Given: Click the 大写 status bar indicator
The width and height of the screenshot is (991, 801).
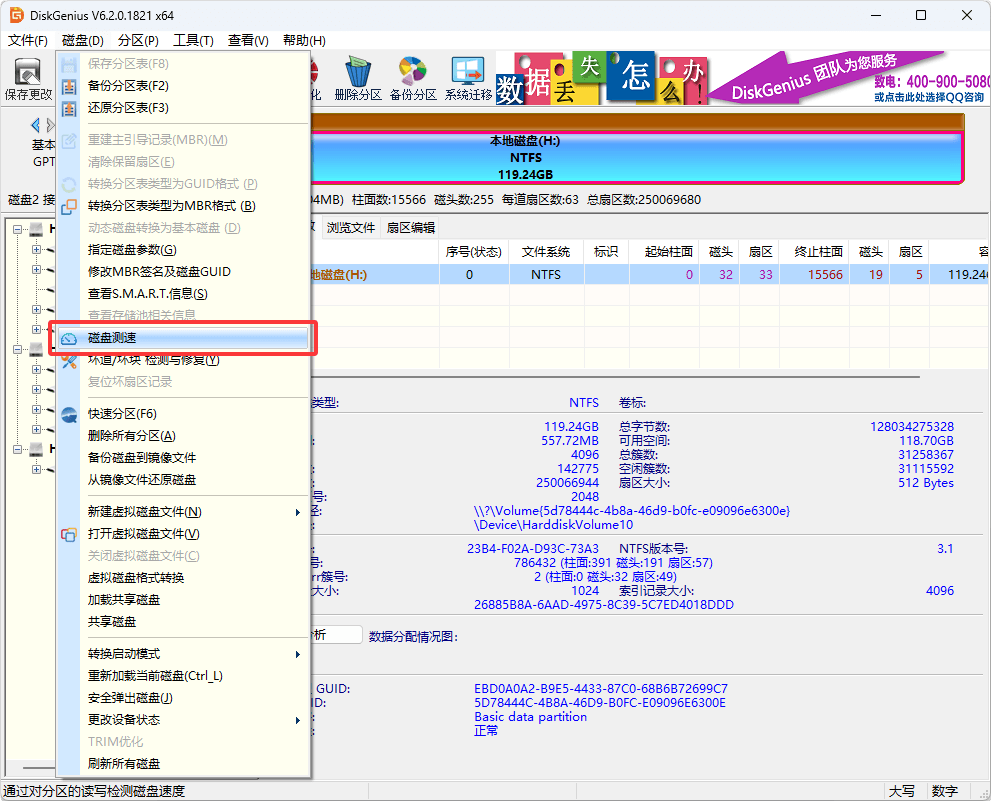Looking at the screenshot, I should 902,791.
